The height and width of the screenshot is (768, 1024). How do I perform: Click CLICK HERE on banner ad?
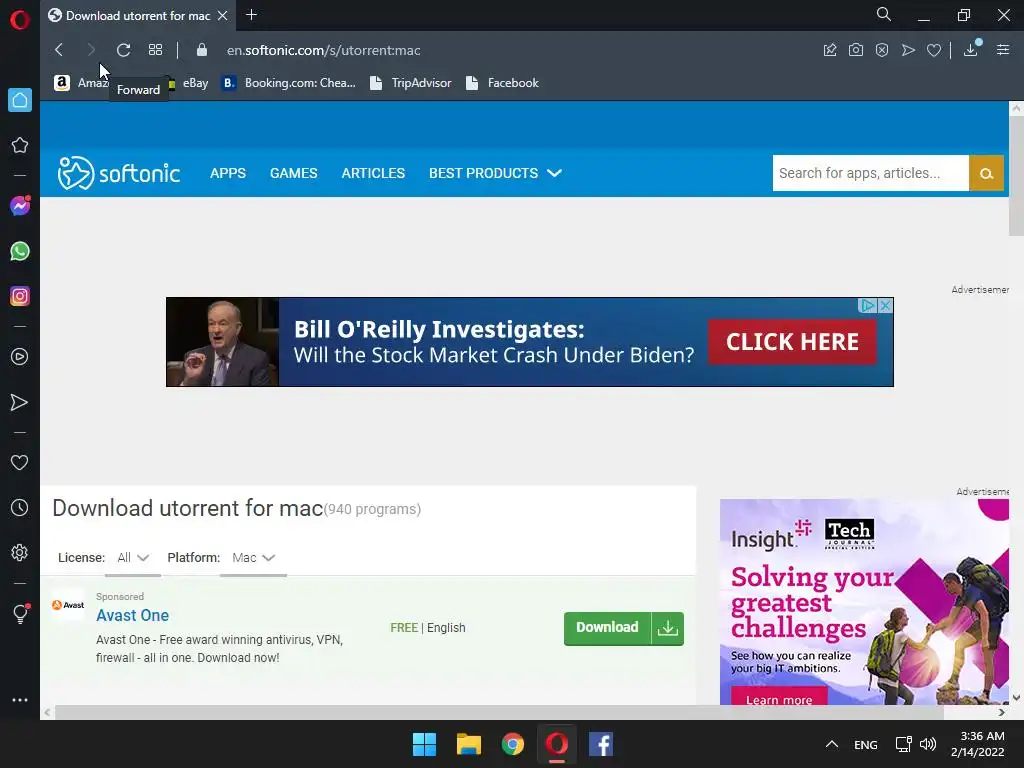point(792,342)
